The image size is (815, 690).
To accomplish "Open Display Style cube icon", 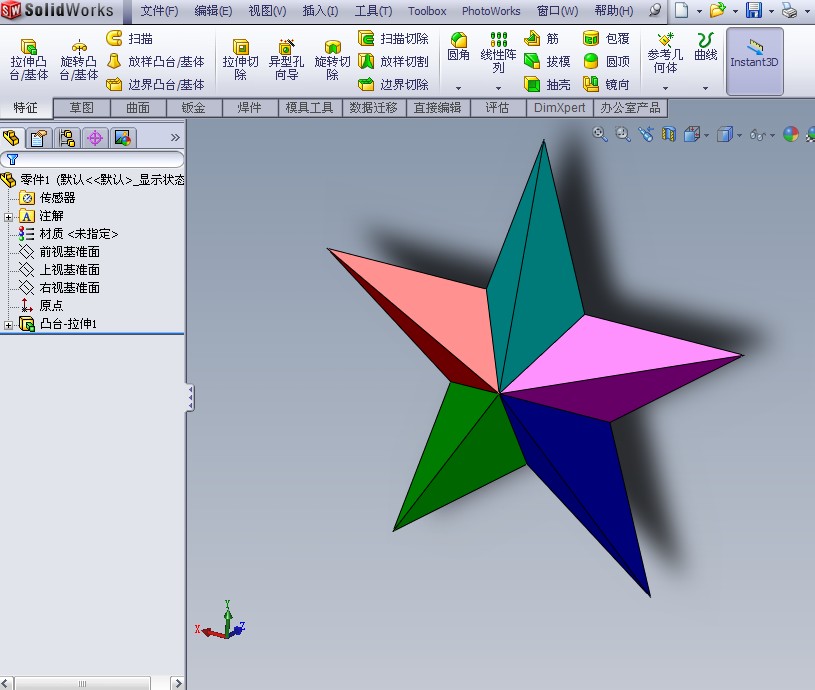I will 725,135.
